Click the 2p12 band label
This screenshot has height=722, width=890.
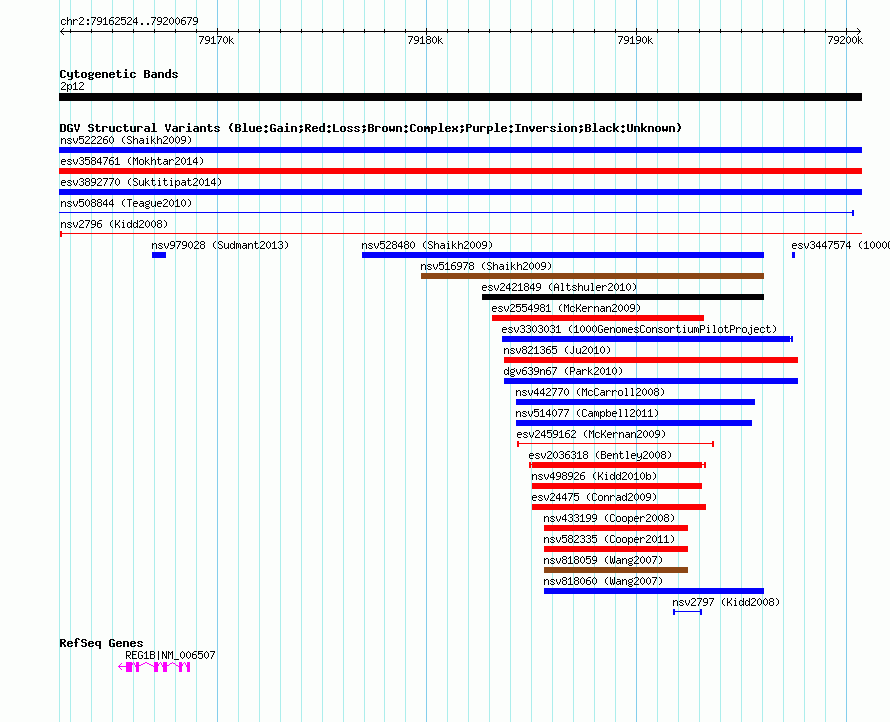(72, 86)
